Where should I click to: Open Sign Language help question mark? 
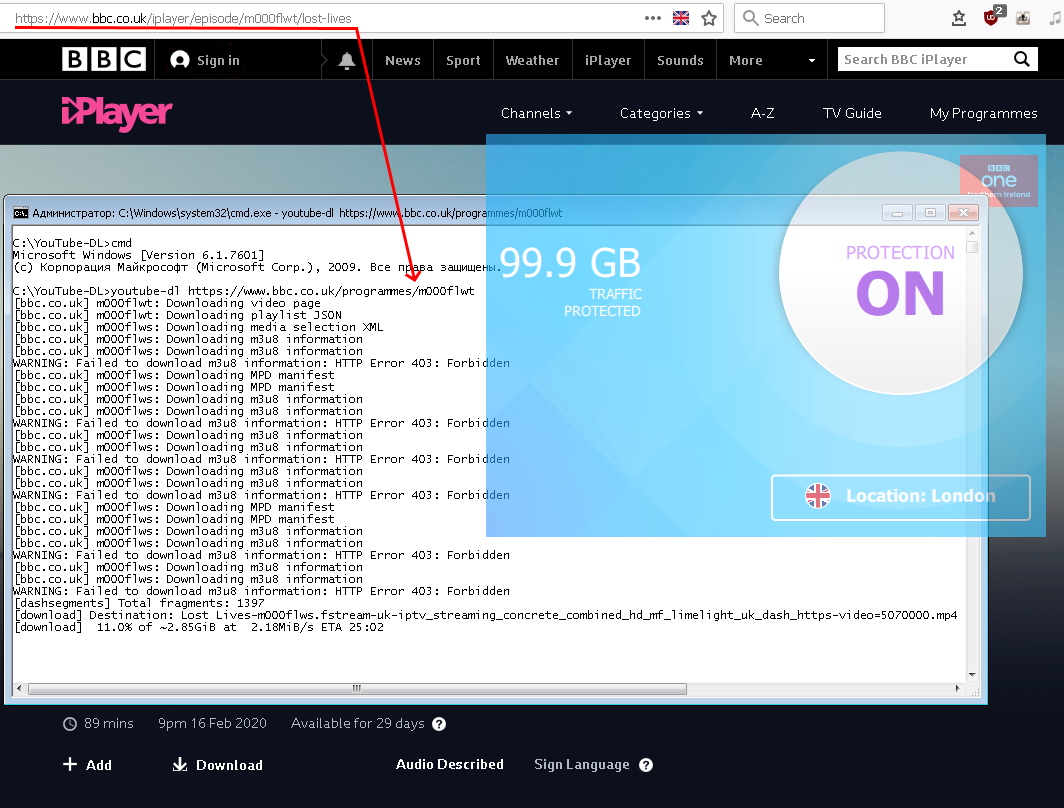646,765
